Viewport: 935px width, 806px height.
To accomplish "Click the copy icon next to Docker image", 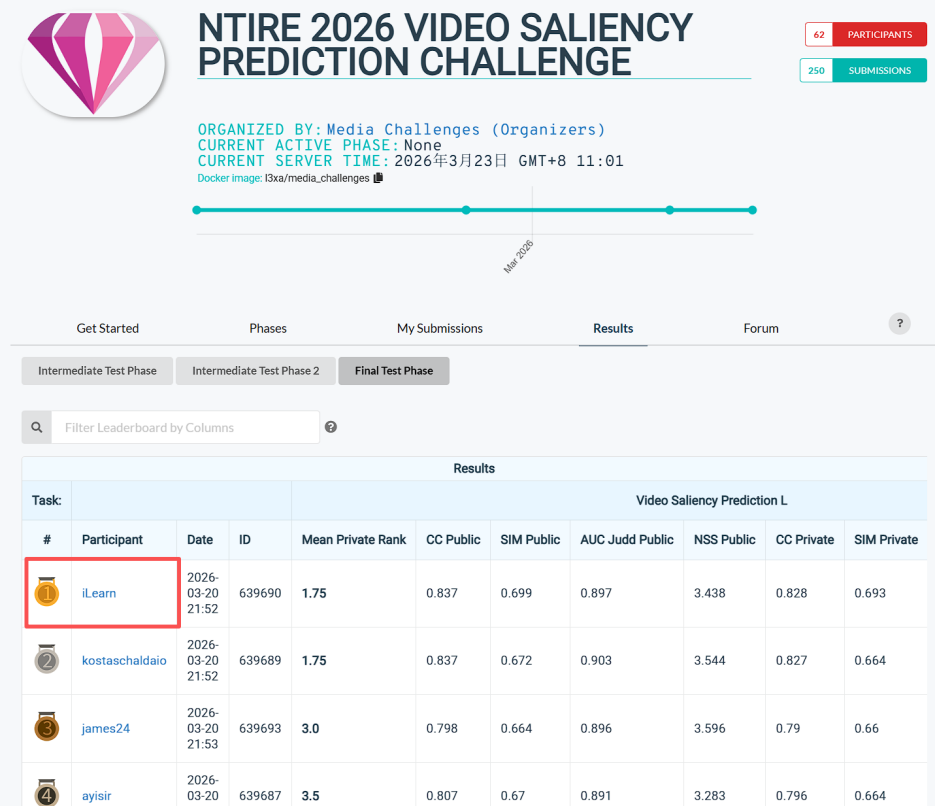I will click(378, 178).
